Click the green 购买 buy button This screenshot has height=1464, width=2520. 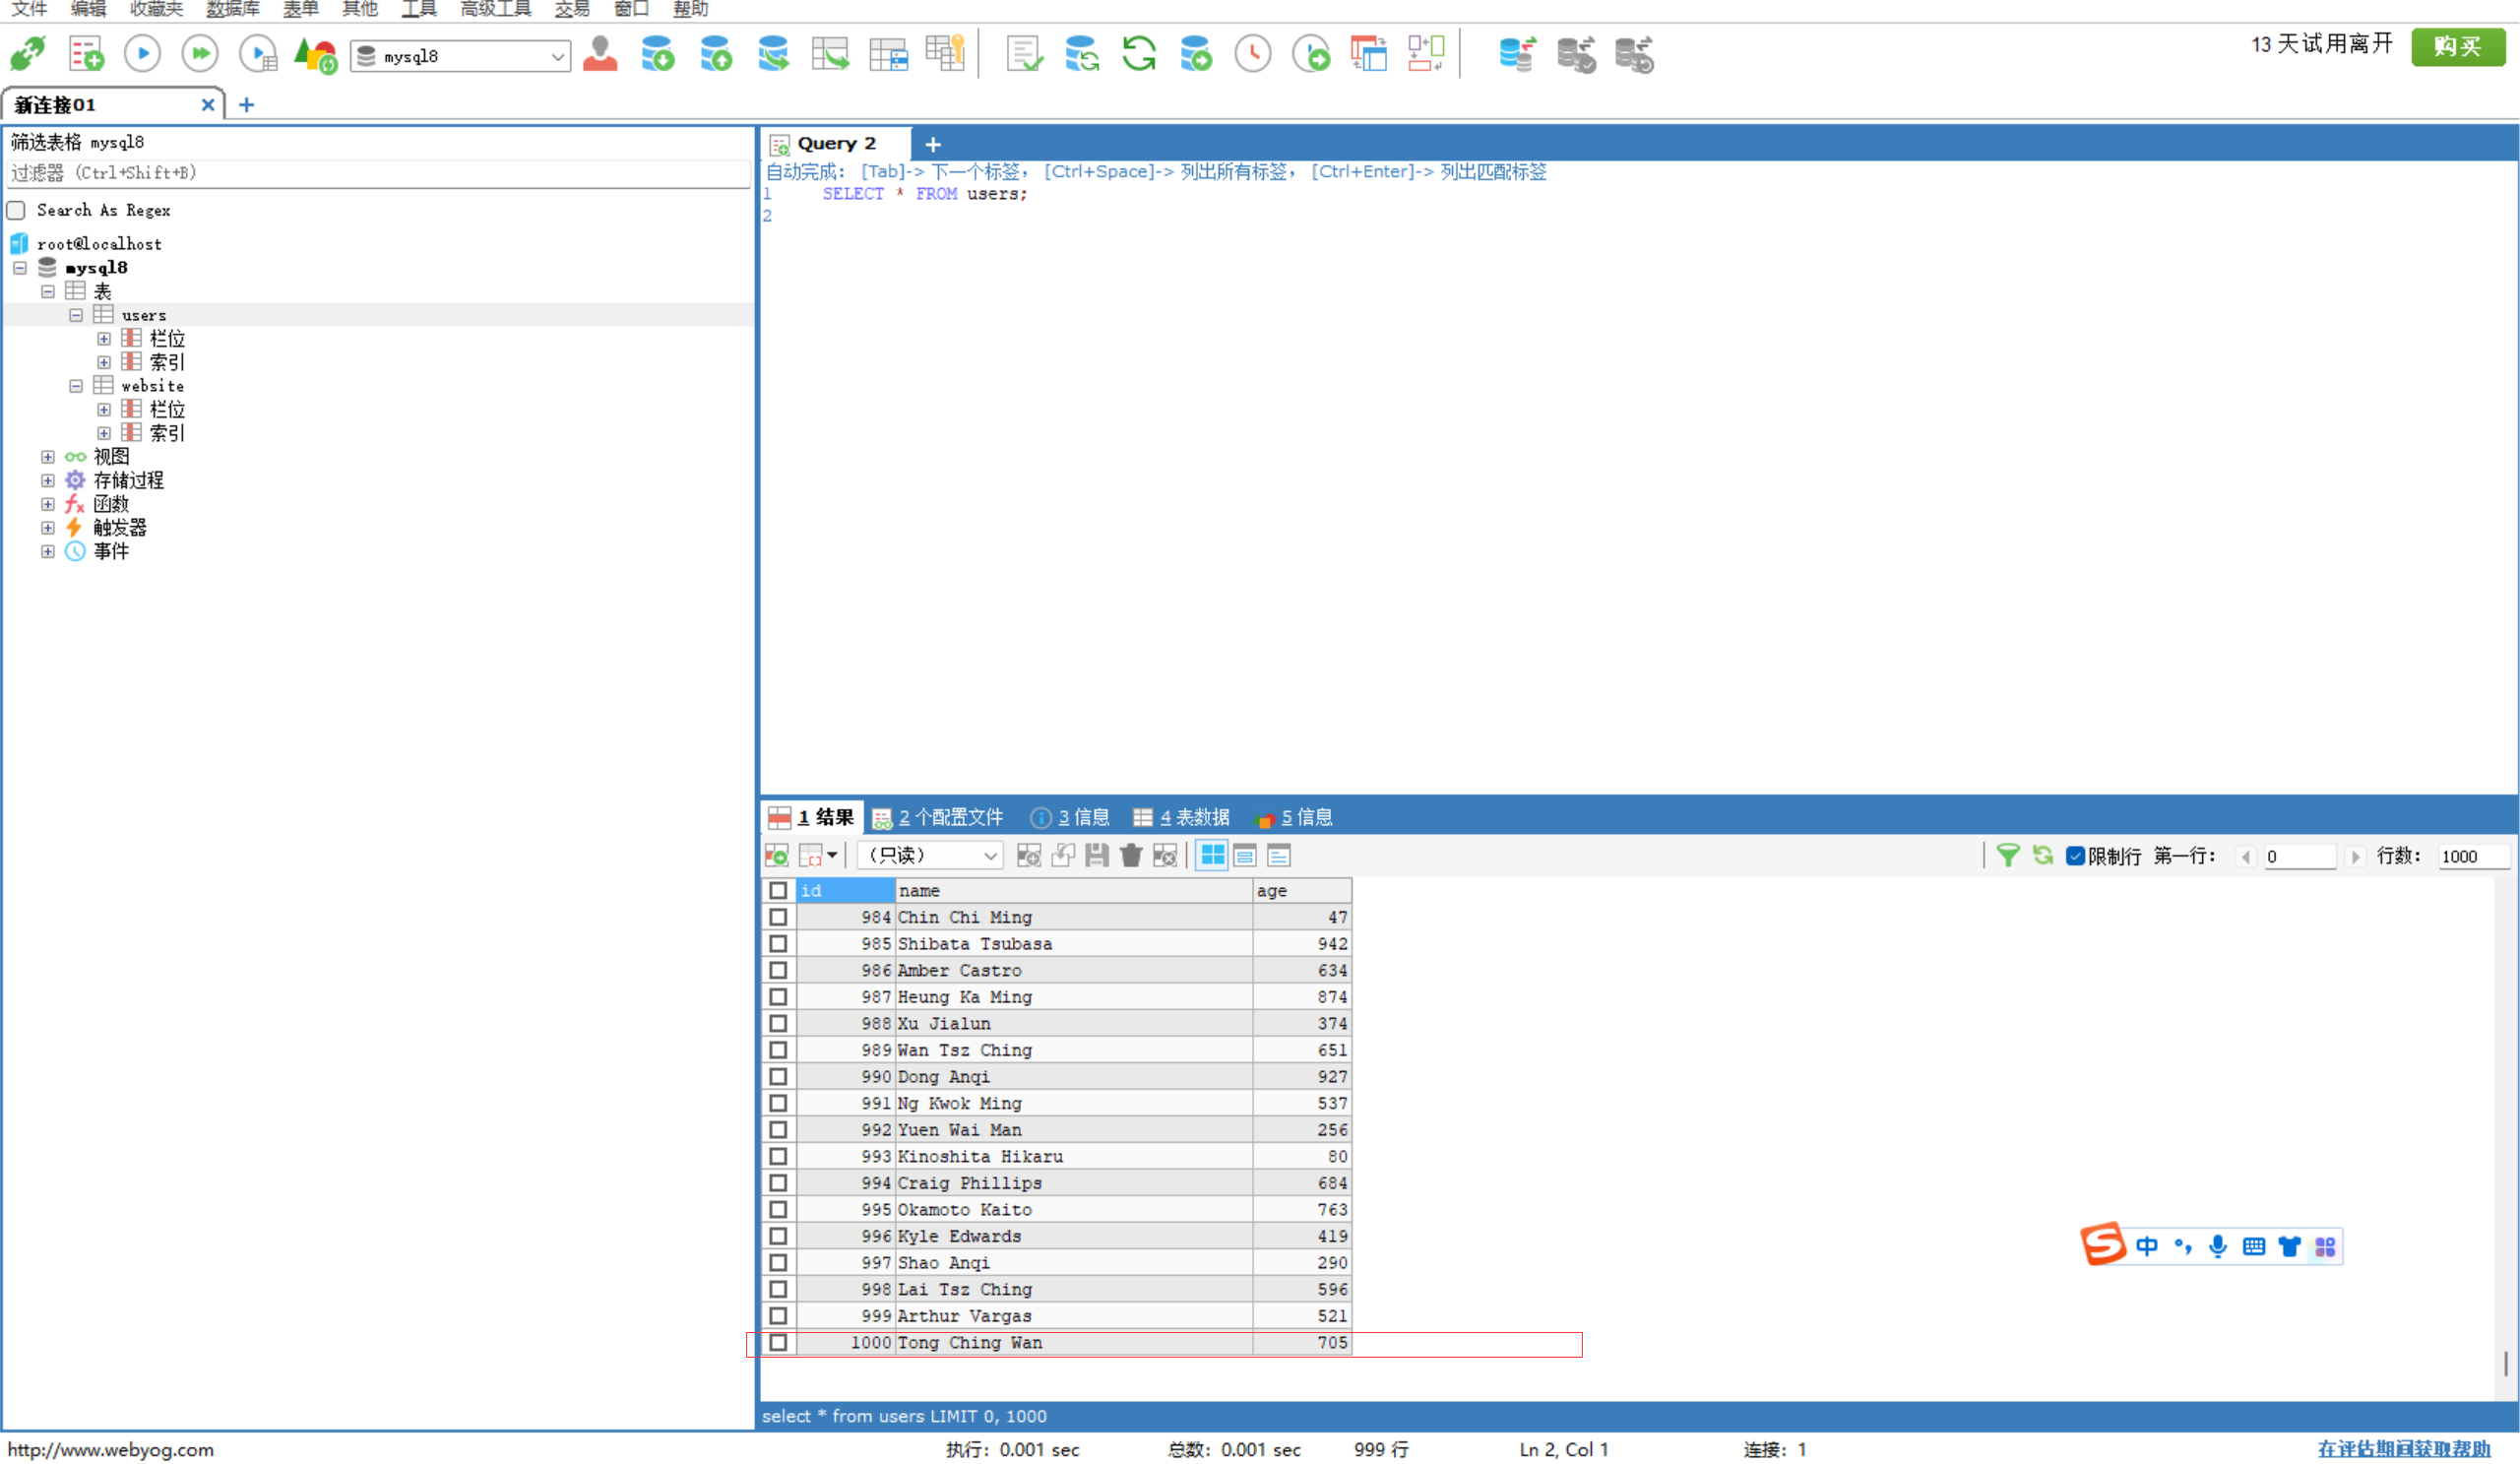tap(2457, 46)
